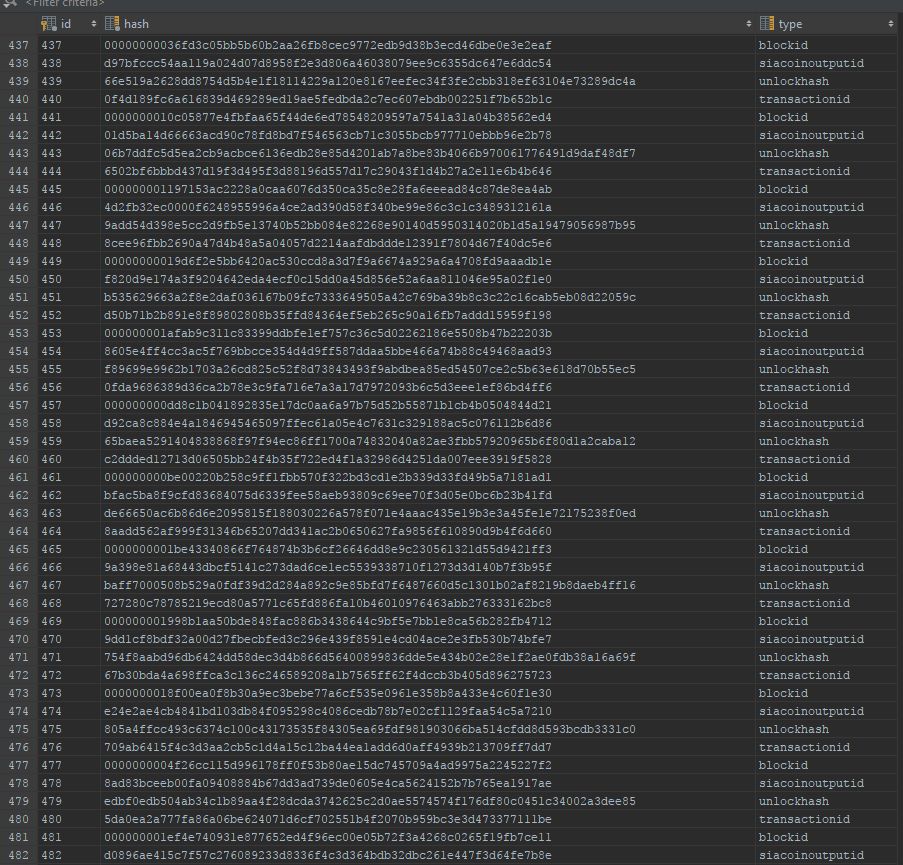903x865 pixels.
Task: Select hash cell starting d50b71b2b891e8f8
Action: (x=428, y=315)
